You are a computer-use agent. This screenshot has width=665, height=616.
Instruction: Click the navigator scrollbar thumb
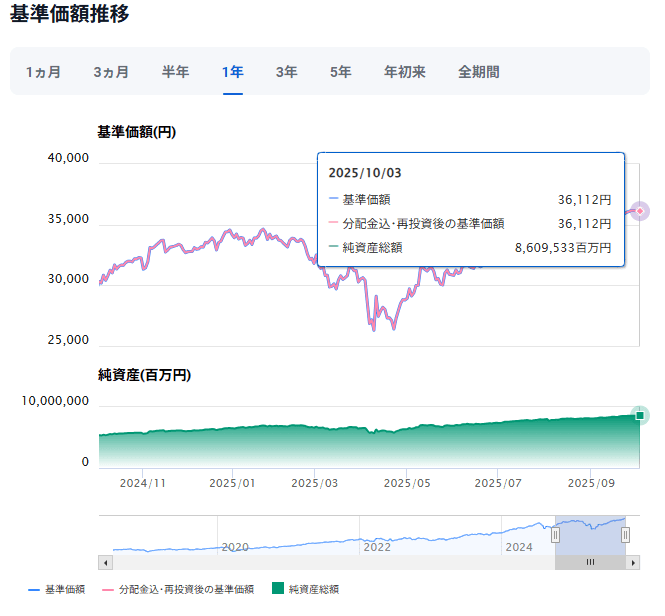(590, 562)
